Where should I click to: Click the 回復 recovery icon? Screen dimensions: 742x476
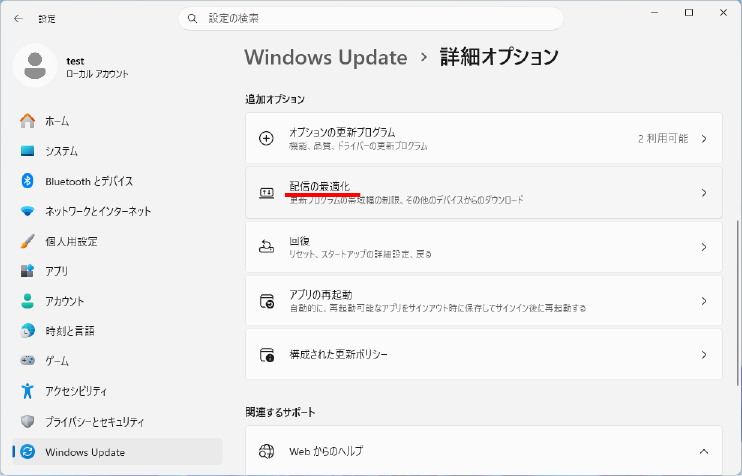click(x=266, y=247)
